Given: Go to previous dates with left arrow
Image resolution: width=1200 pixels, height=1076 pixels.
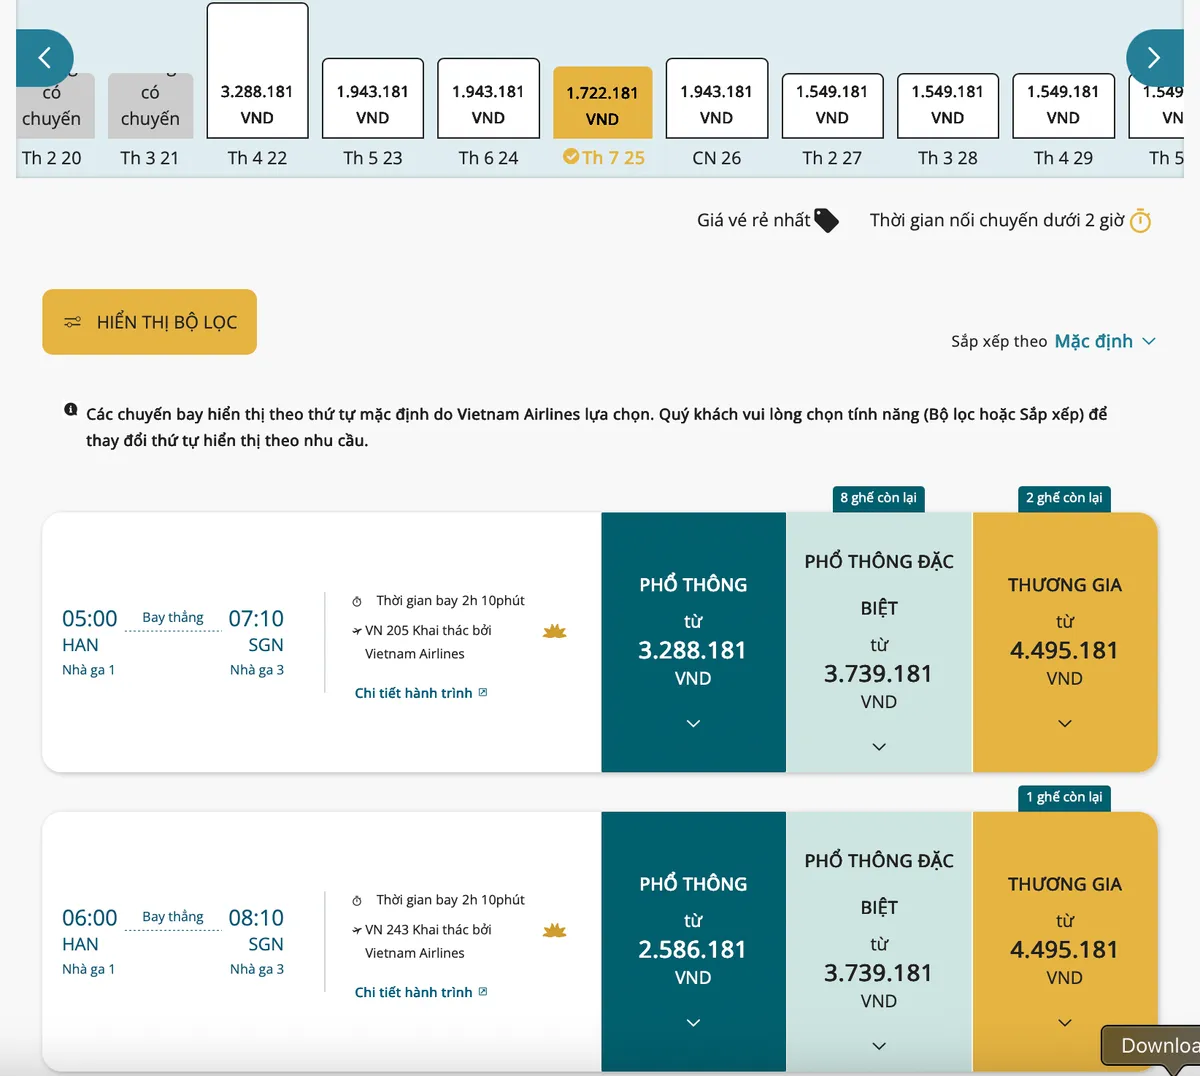Looking at the screenshot, I should pos(44,58).
